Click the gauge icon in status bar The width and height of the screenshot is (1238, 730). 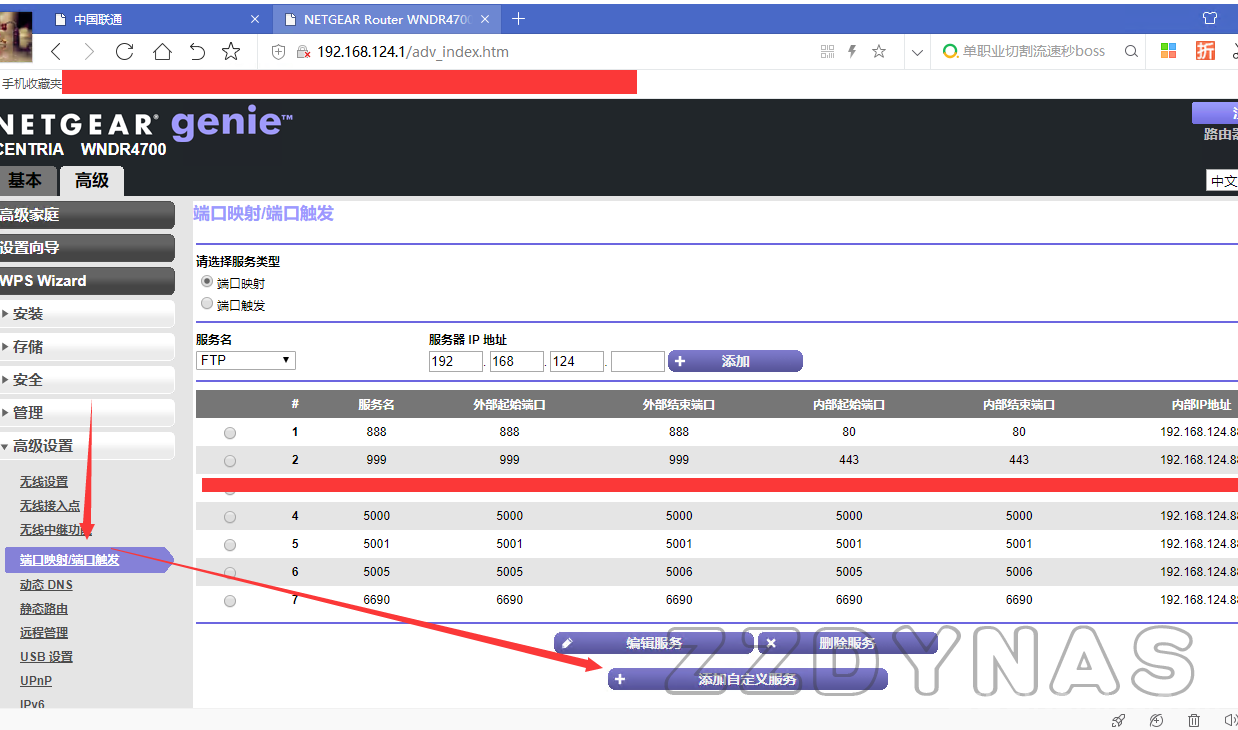click(1157, 720)
